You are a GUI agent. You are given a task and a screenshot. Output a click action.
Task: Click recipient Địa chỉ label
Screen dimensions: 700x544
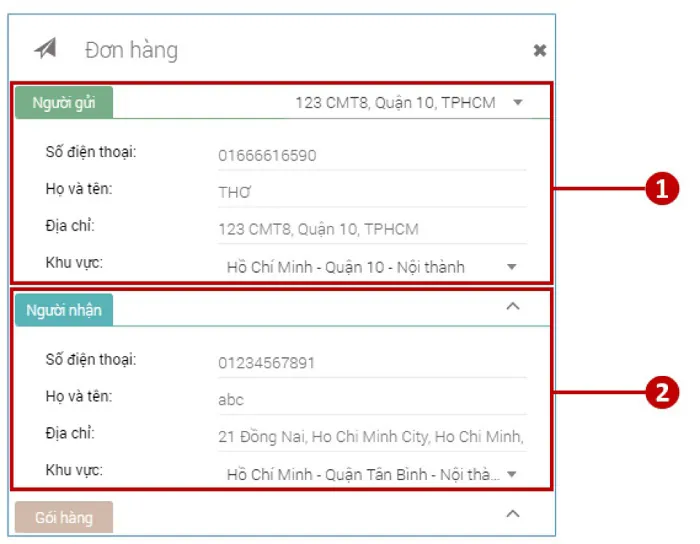(70, 433)
